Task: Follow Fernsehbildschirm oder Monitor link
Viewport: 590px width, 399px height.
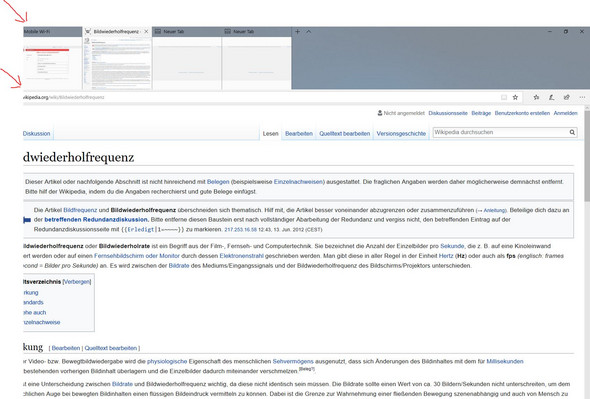Action: click(x=137, y=256)
